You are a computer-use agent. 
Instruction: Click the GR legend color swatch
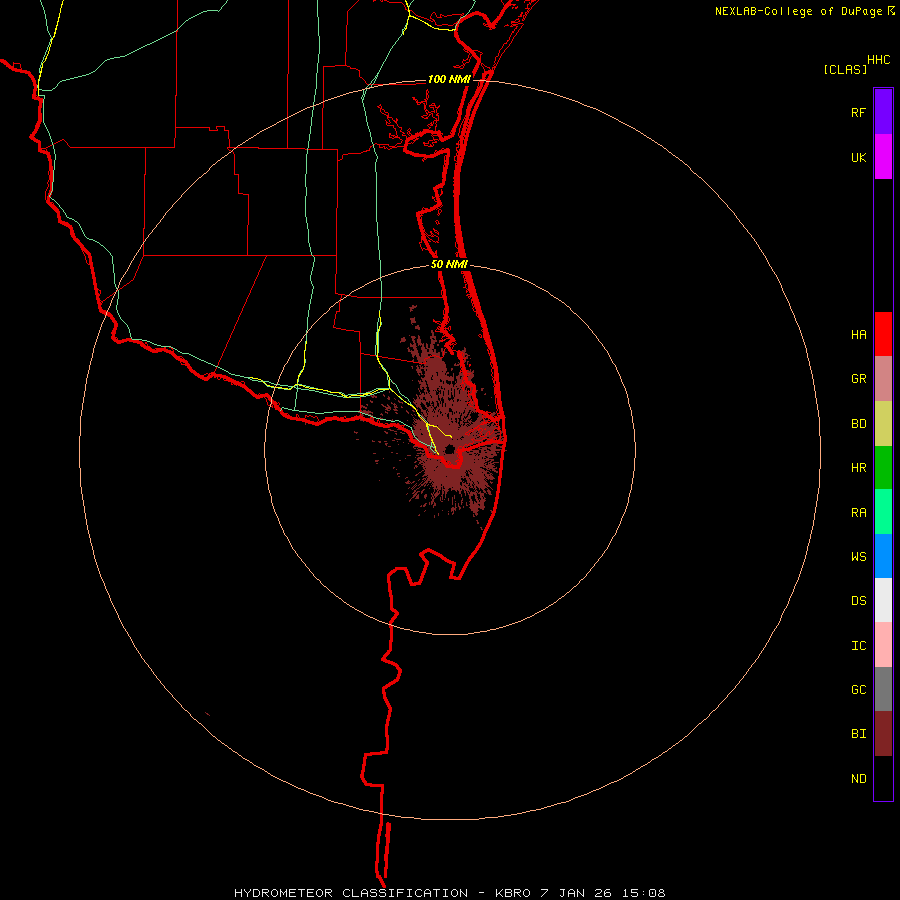coord(883,379)
